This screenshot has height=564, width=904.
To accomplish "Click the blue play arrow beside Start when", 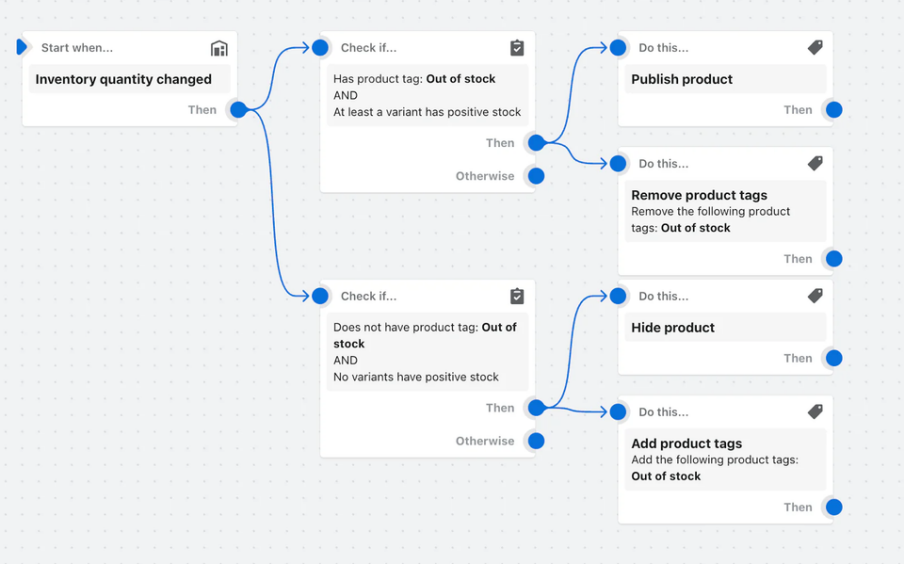I will tap(22, 47).
